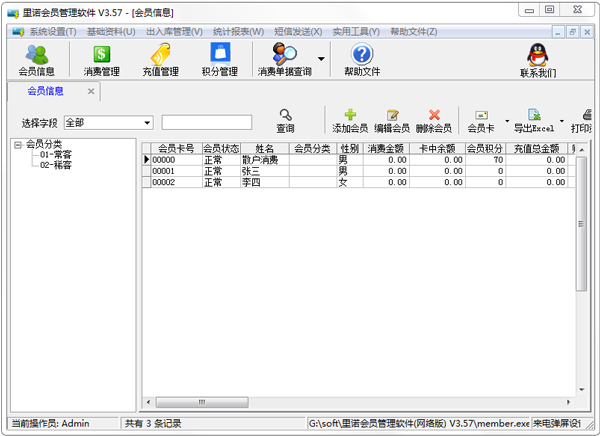This screenshot has height=436, width=600.
Task: Select card number 00002 cell
Action: 176,182
